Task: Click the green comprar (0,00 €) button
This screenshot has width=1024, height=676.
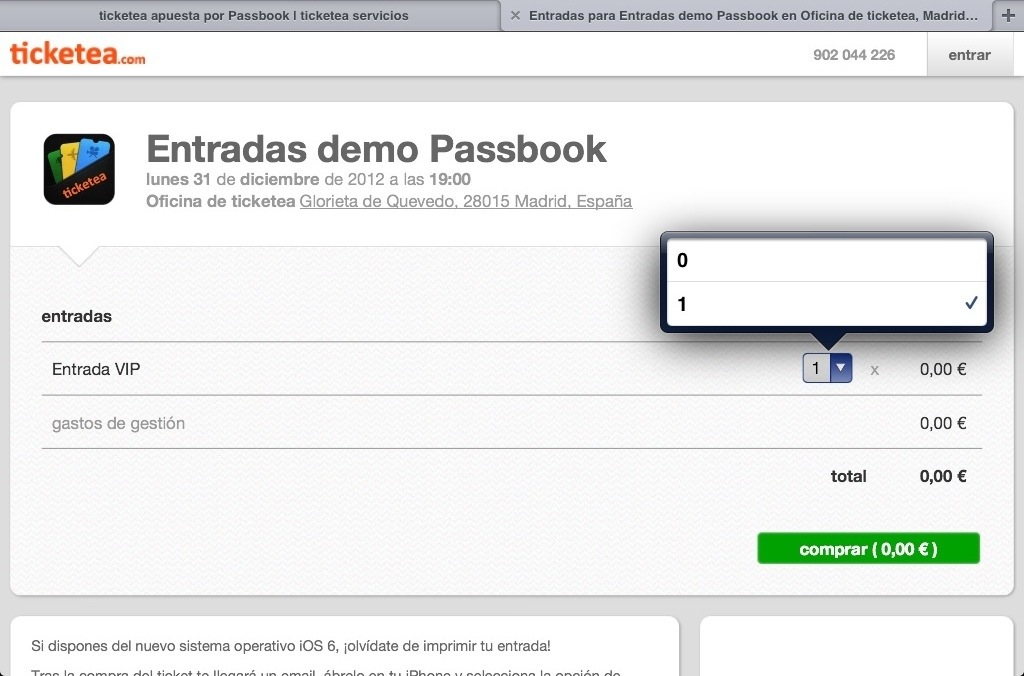Action: pos(868,549)
